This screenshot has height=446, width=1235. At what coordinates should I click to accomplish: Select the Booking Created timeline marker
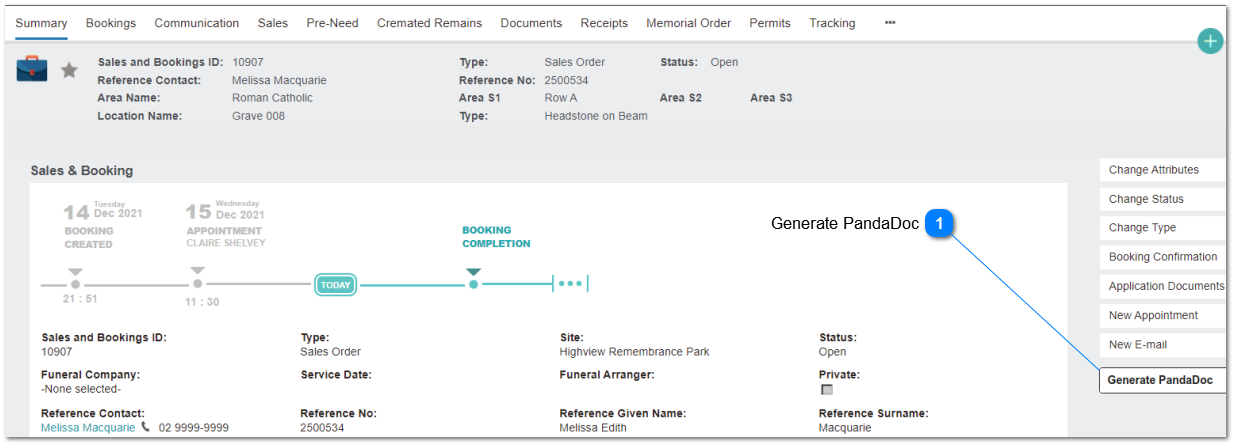coord(76,279)
